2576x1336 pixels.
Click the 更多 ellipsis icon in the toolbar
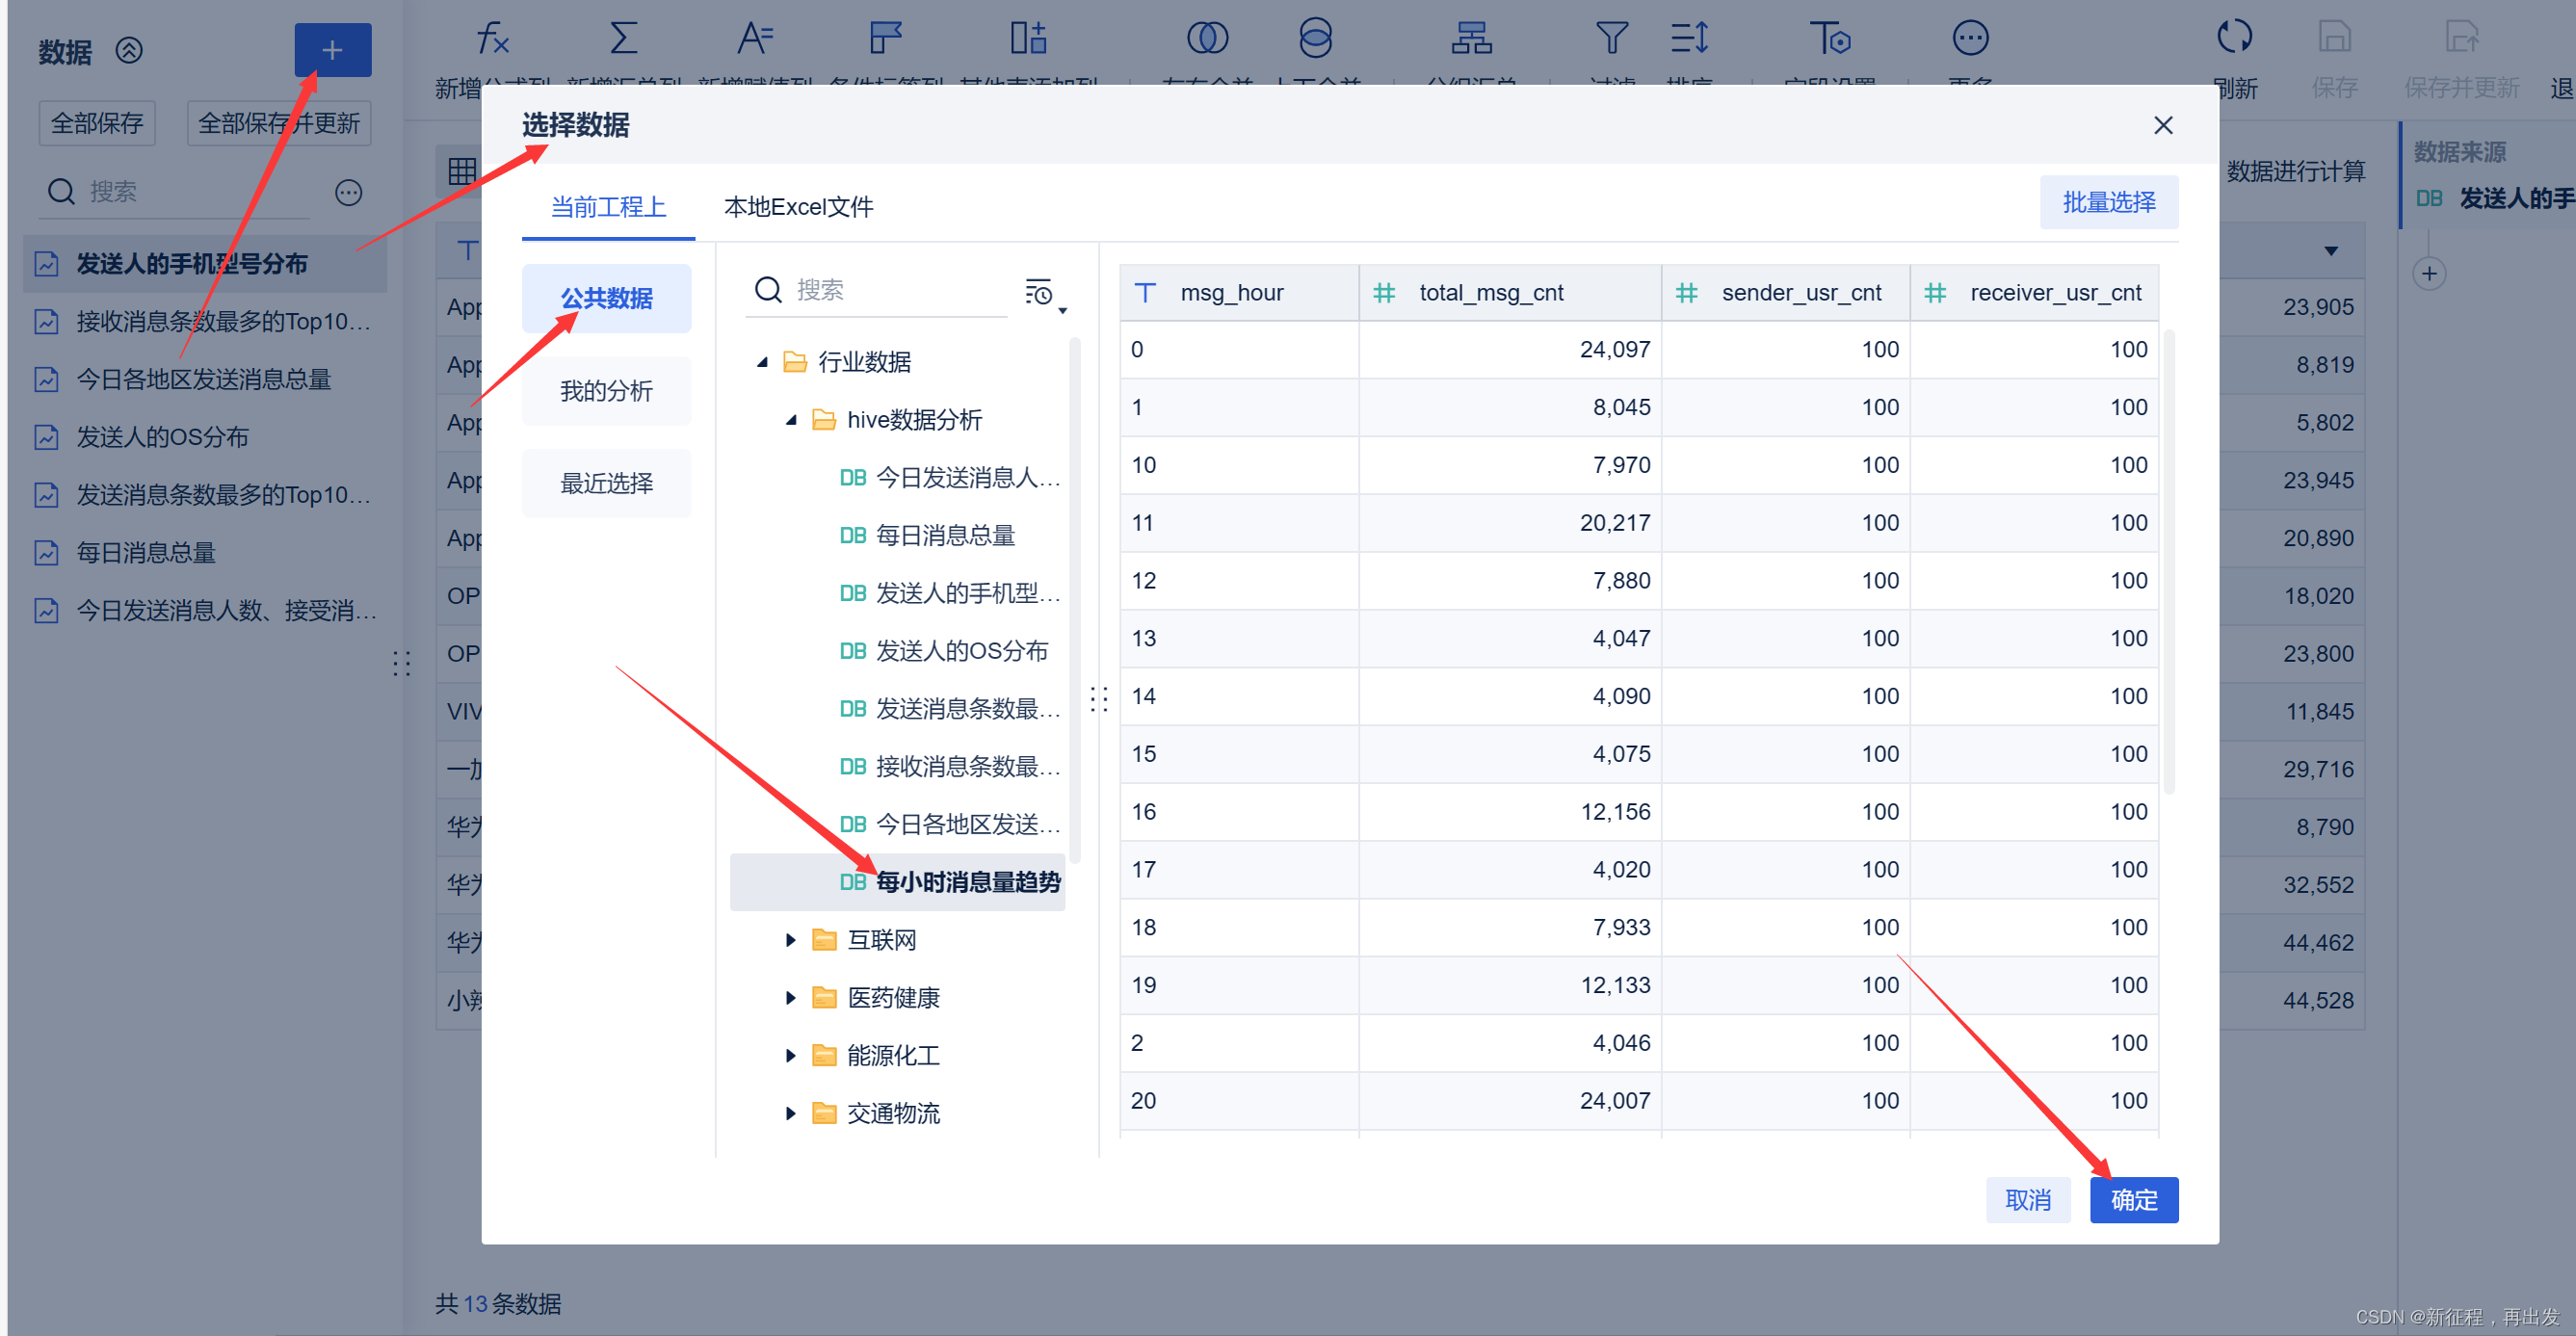point(1970,39)
